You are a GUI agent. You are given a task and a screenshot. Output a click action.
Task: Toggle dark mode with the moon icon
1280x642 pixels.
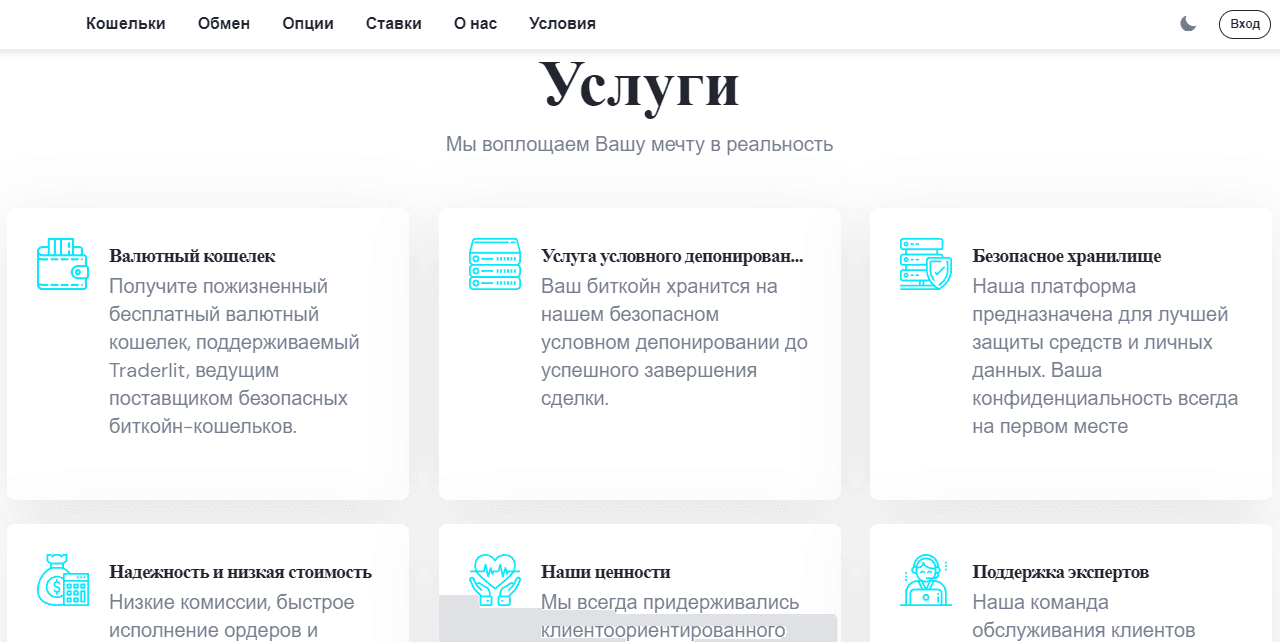click(1188, 23)
